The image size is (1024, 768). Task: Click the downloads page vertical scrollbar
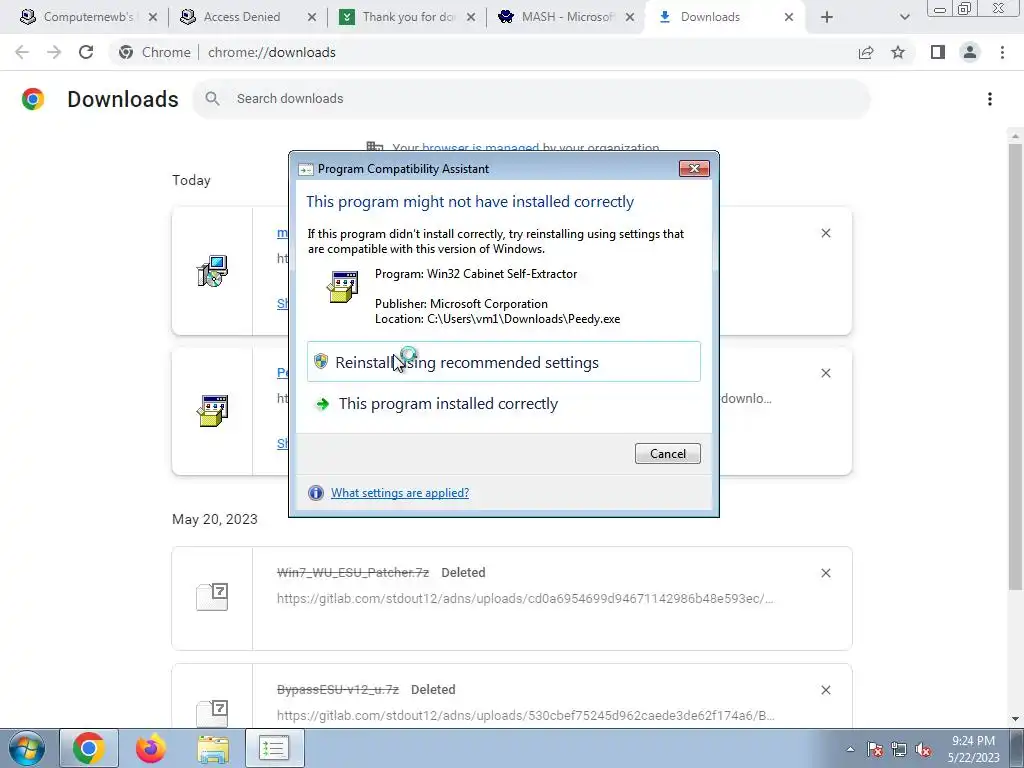pos(1014,366)
